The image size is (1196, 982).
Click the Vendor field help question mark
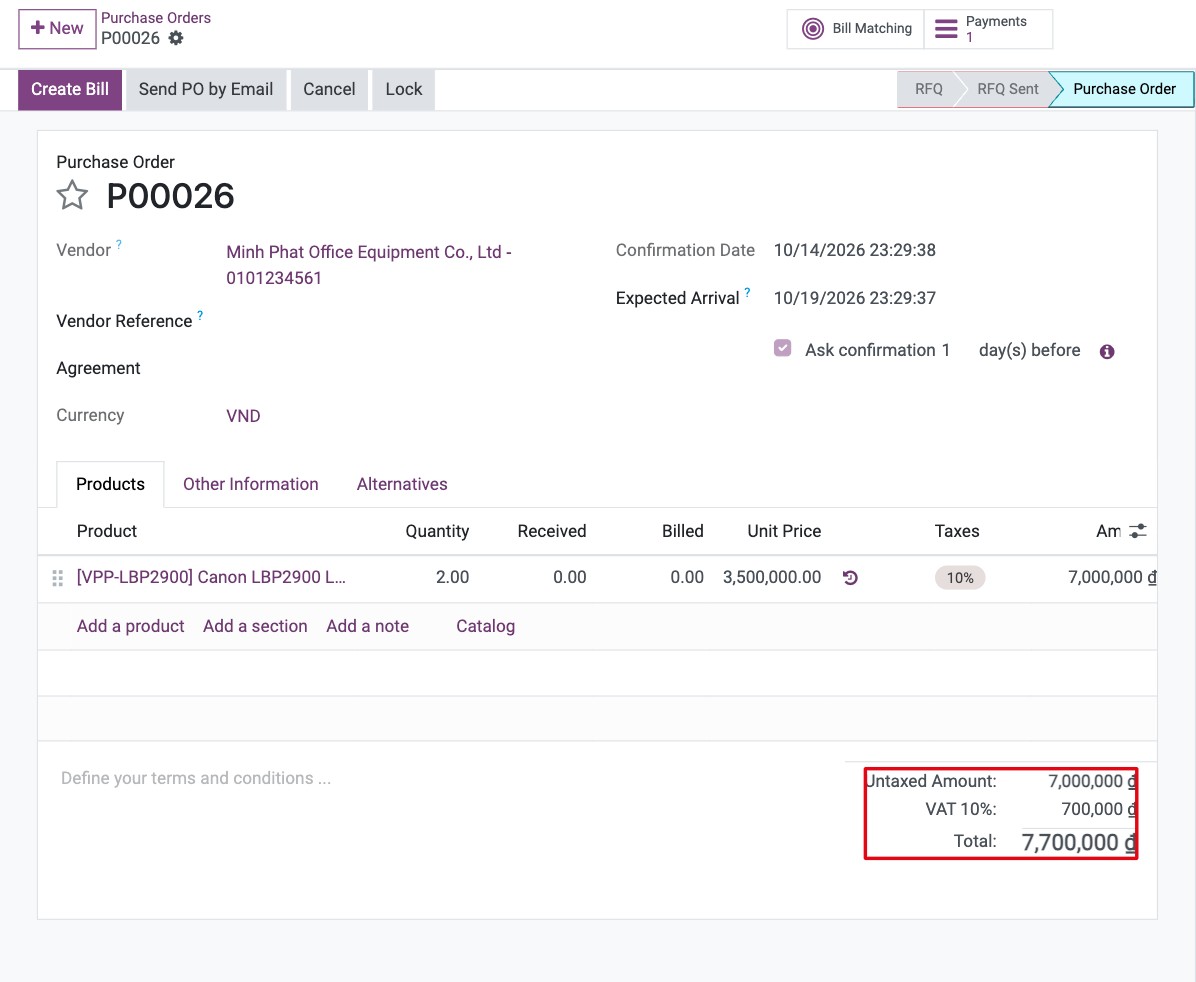[119, 244]
